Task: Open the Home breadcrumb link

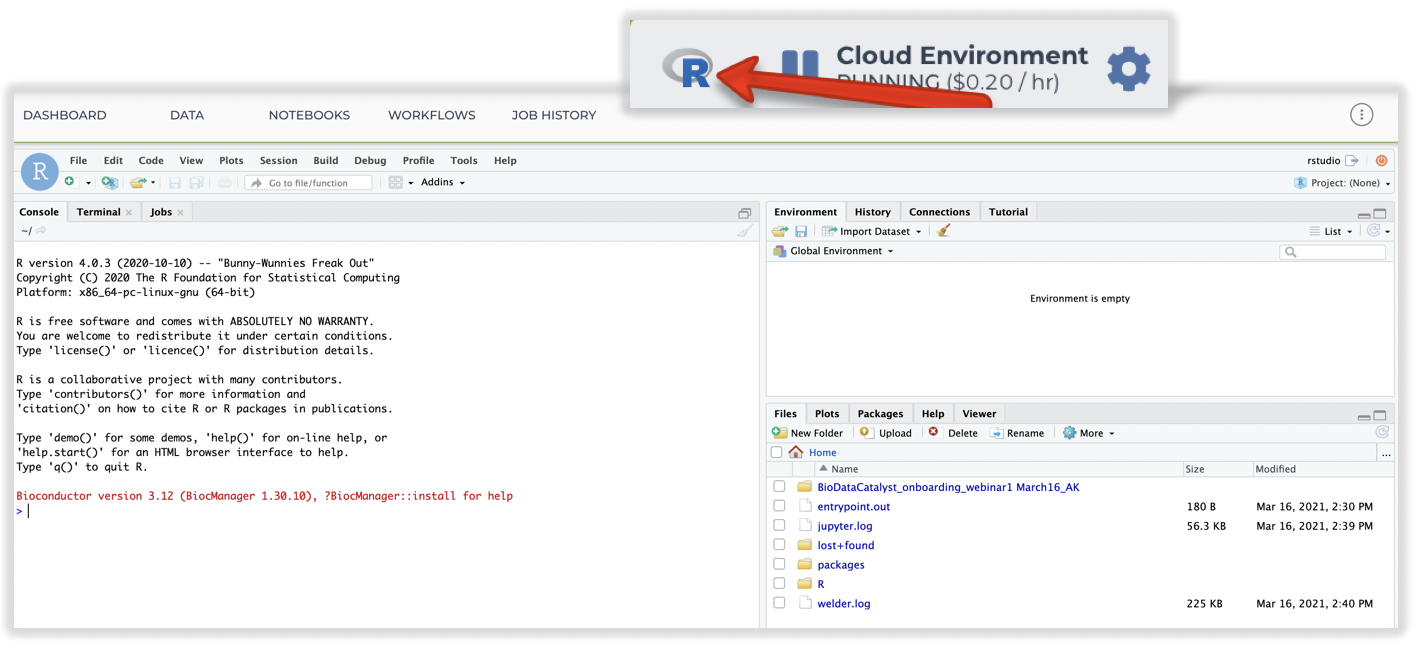Action: pyautogui.click(x=822, y=453)
